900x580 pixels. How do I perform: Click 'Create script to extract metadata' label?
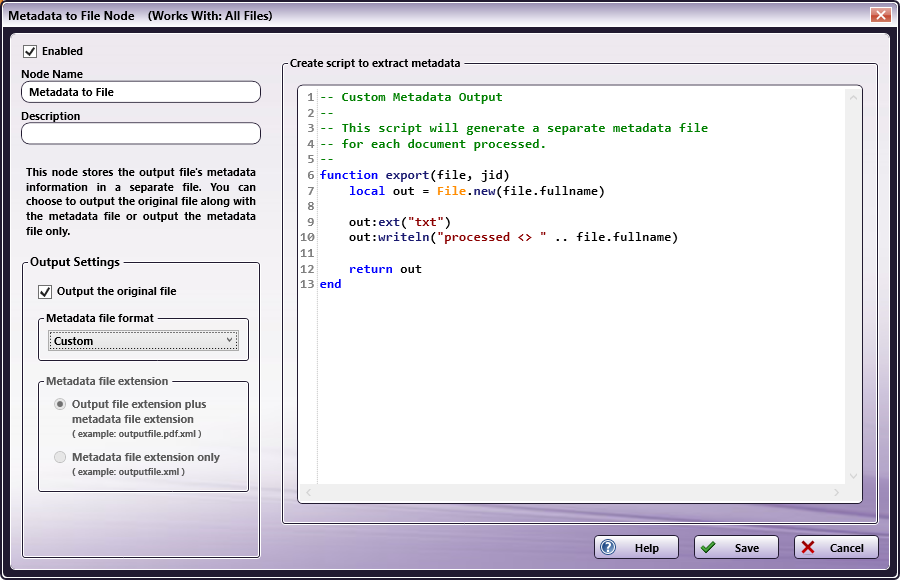coord(375,63)
